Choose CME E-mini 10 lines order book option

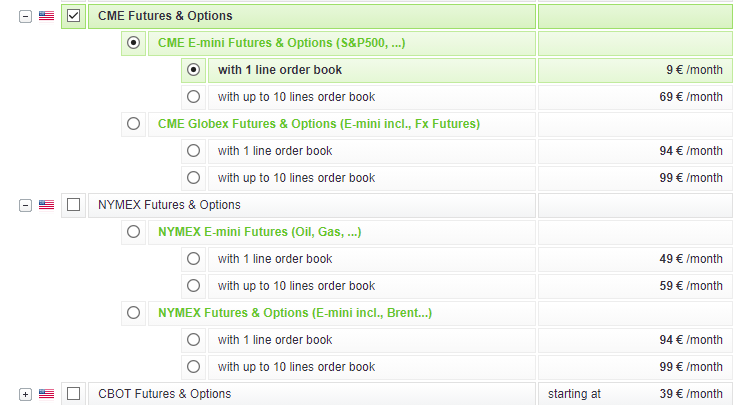point(193,97)
